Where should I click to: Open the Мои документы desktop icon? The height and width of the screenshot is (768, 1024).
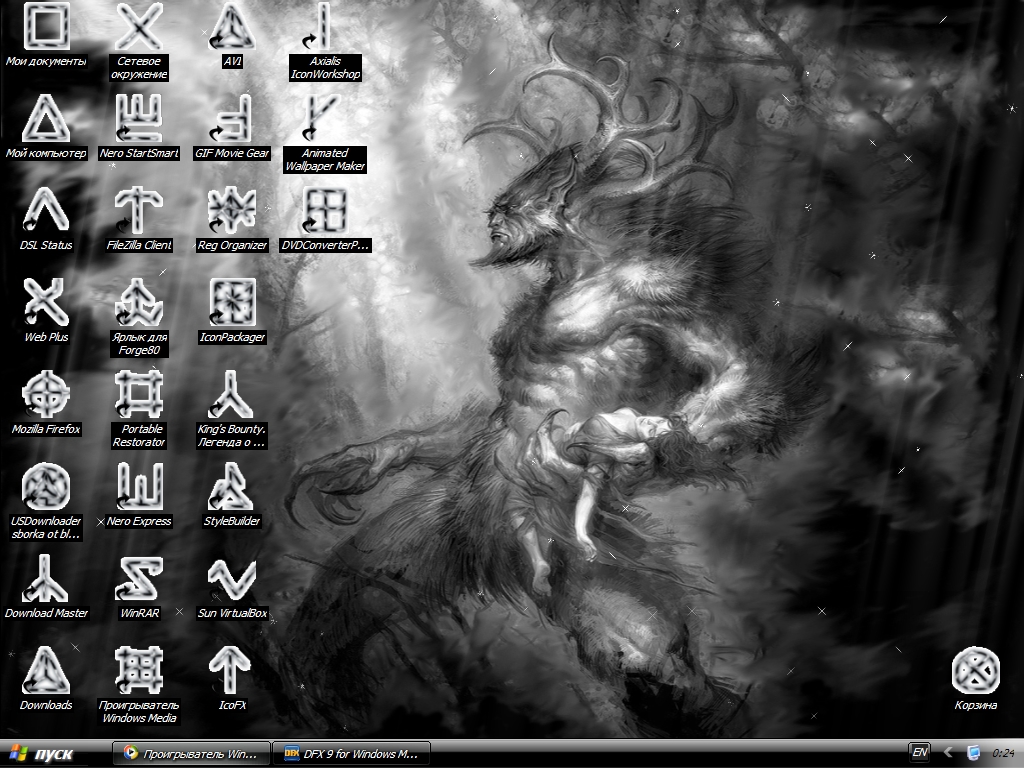click(46, 27)
